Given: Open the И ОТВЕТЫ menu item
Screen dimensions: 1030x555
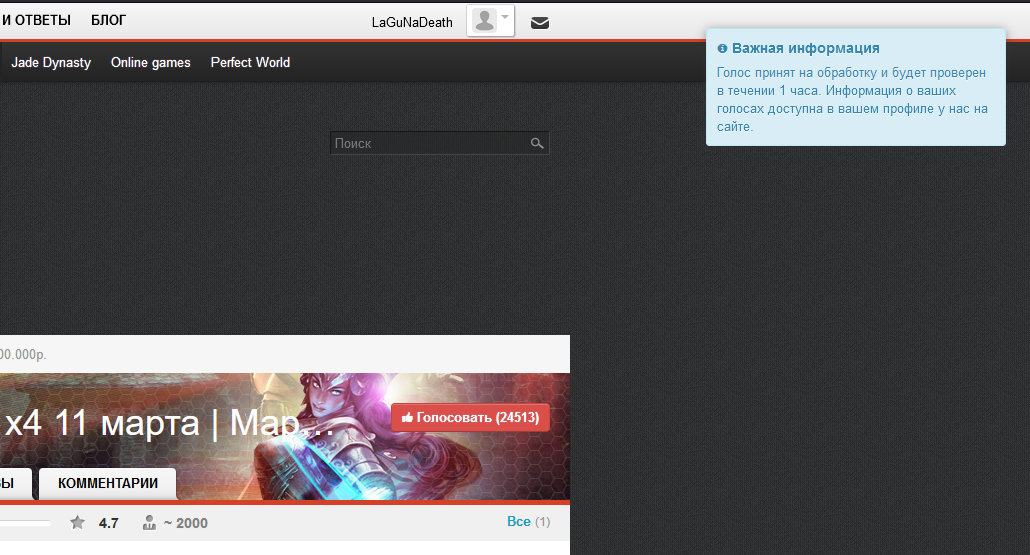Looking at the screenshot, I should 35,20.
